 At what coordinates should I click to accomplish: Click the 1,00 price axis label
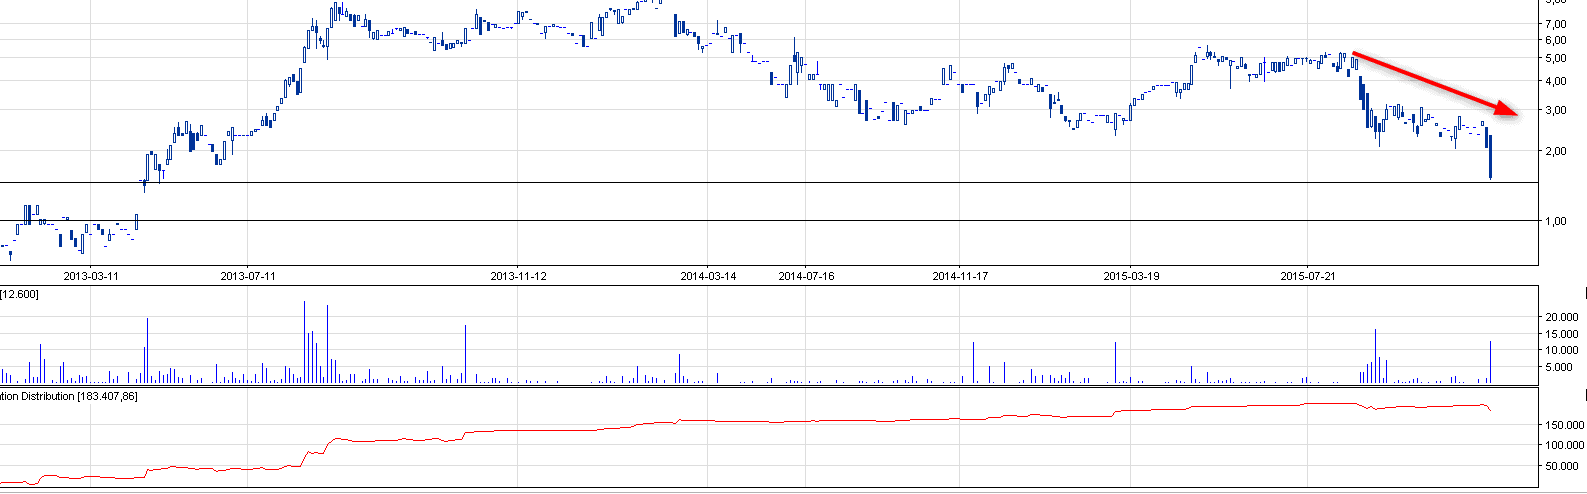pos(1555,222)
